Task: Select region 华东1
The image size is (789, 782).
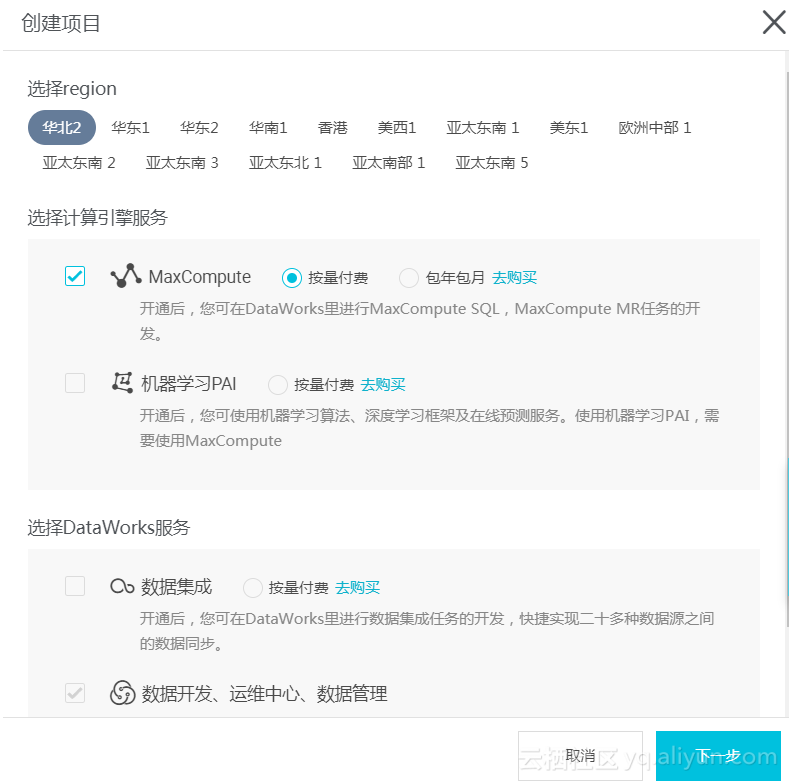Action: click(x=130, y=127)
